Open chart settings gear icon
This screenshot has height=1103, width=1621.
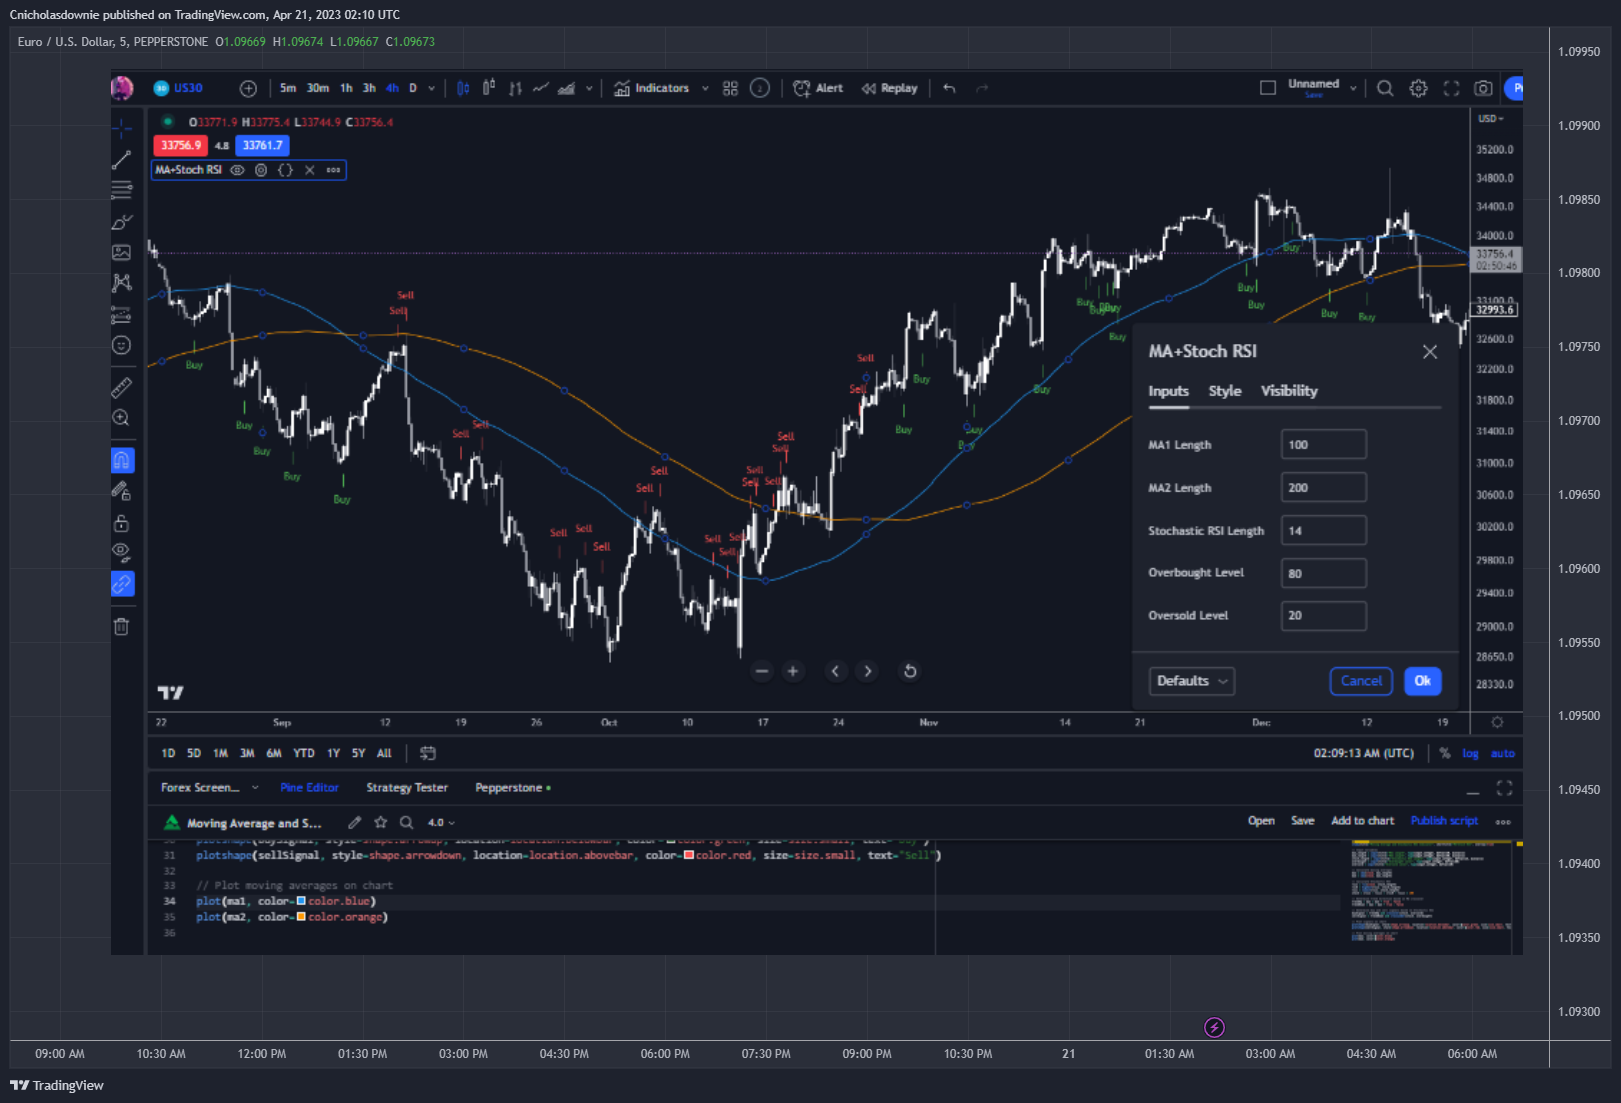point(1418,88)
